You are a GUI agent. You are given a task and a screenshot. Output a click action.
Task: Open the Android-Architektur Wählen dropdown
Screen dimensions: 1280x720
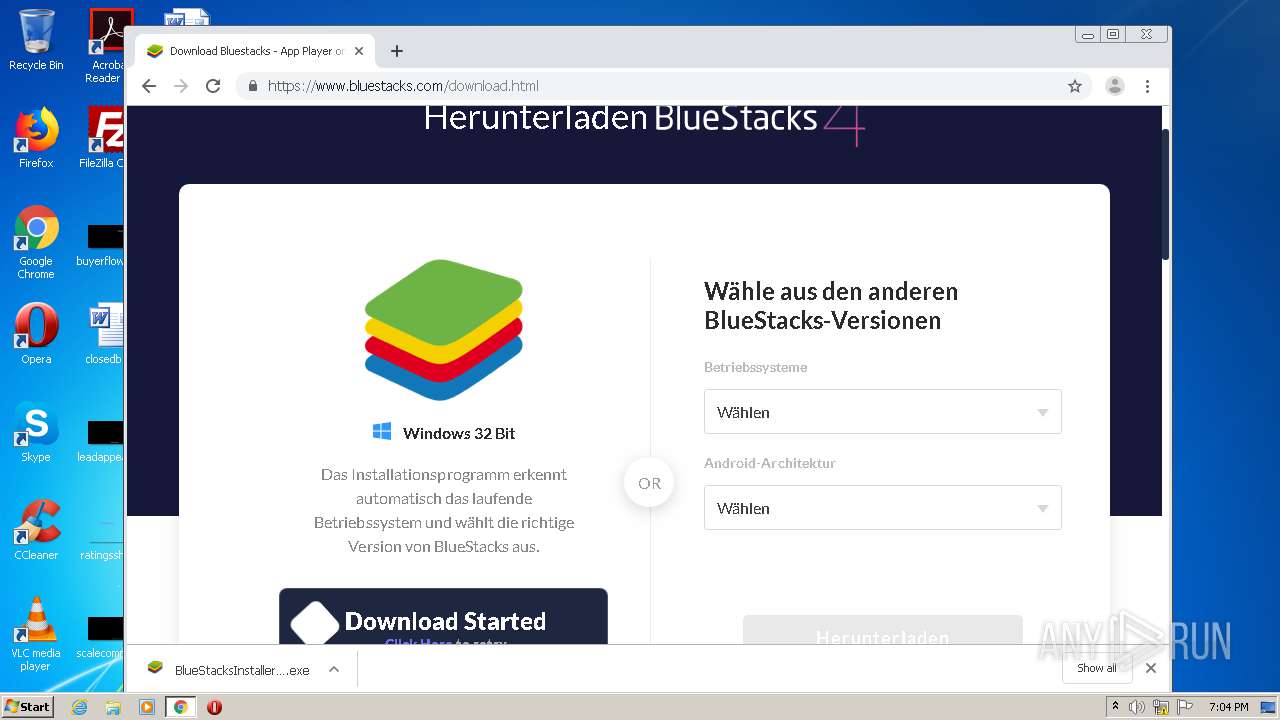(x=882, y=508)
